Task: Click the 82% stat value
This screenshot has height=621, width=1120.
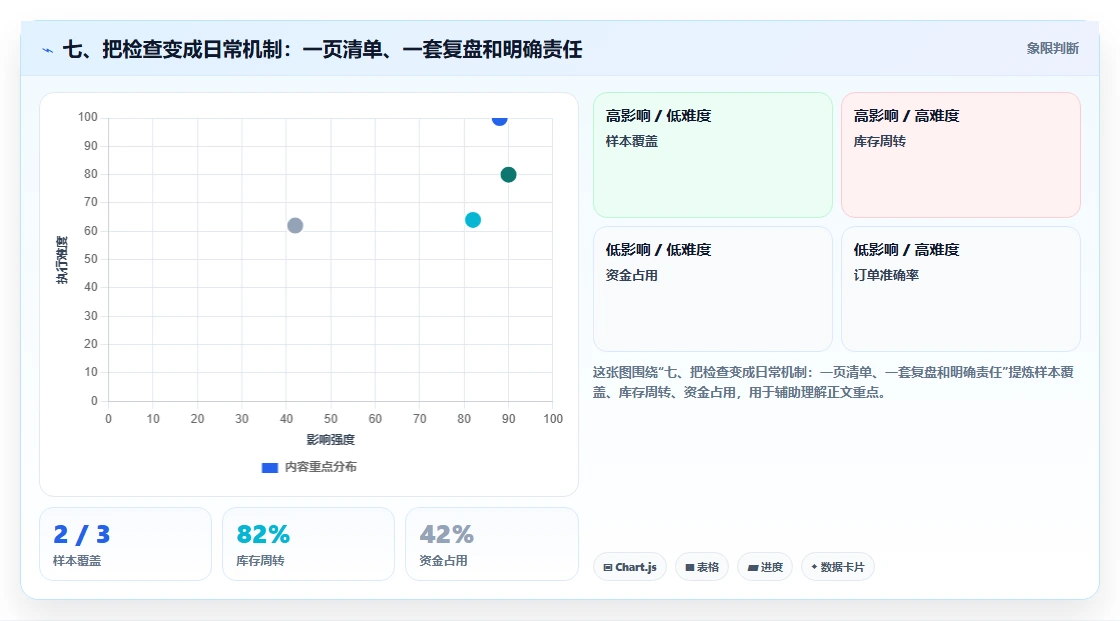Action: click(x=263, y=535)
